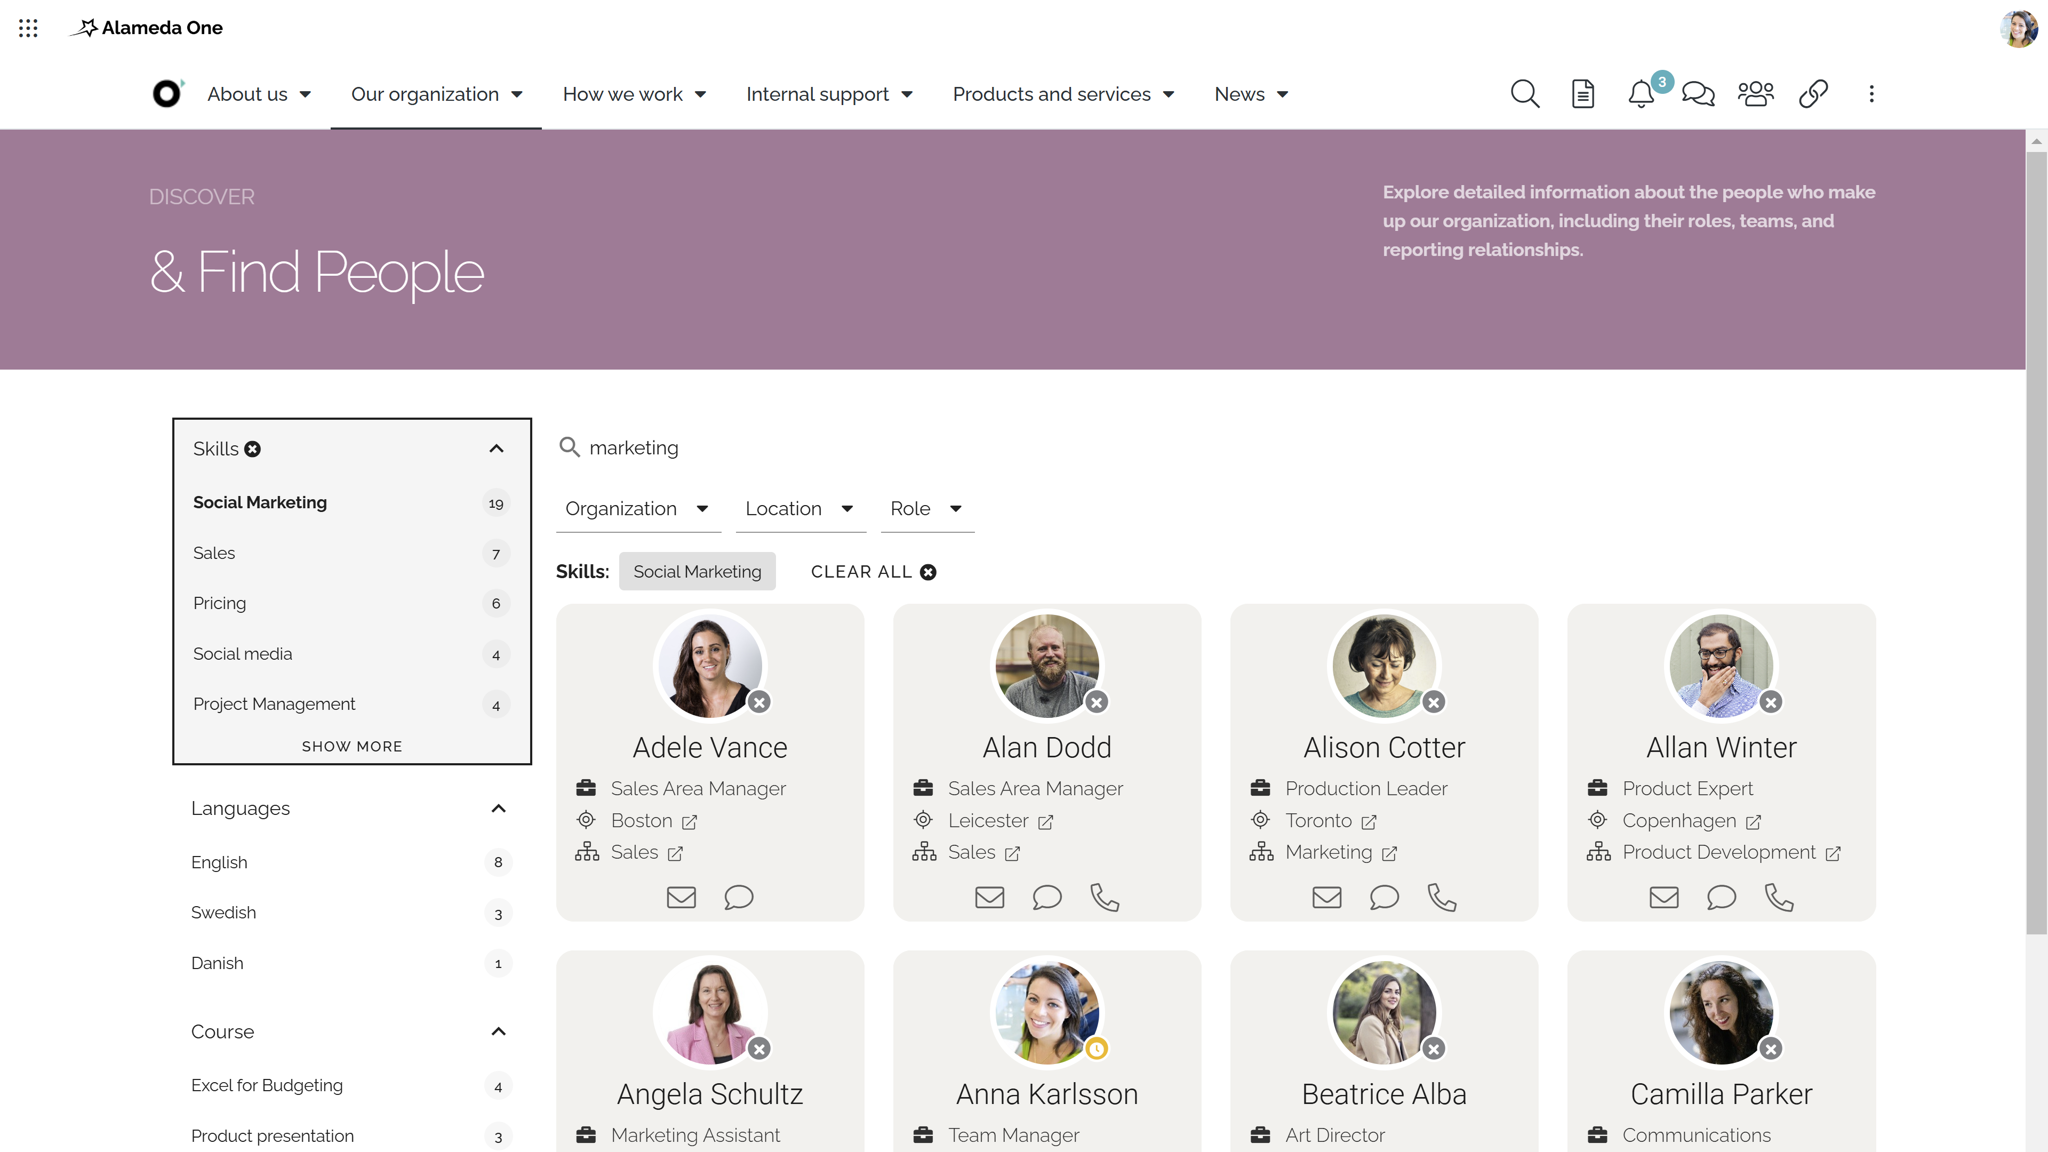Image resolution: width=2048 pixels, height=1152 pixels.
Task: Send email to Allan Winter
Action: (x=1663, y=897)
